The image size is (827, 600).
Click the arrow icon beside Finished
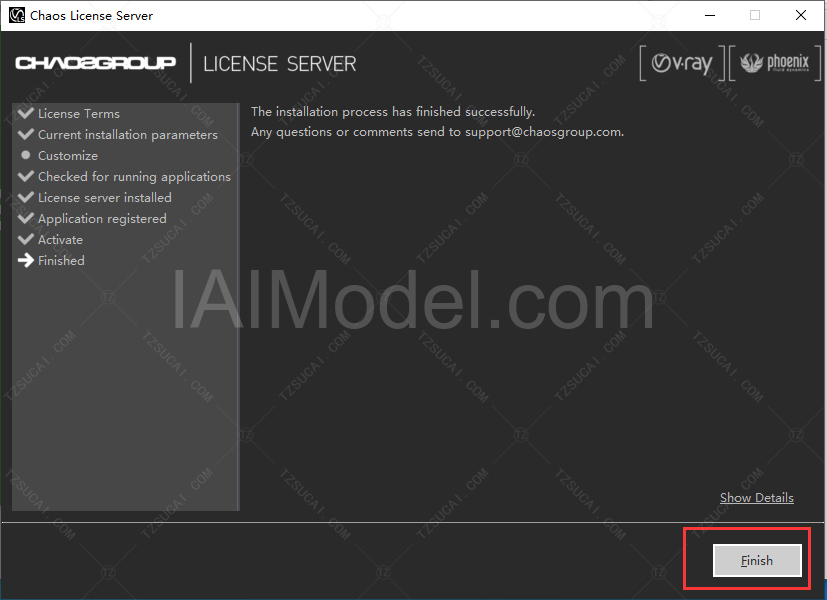26,260
